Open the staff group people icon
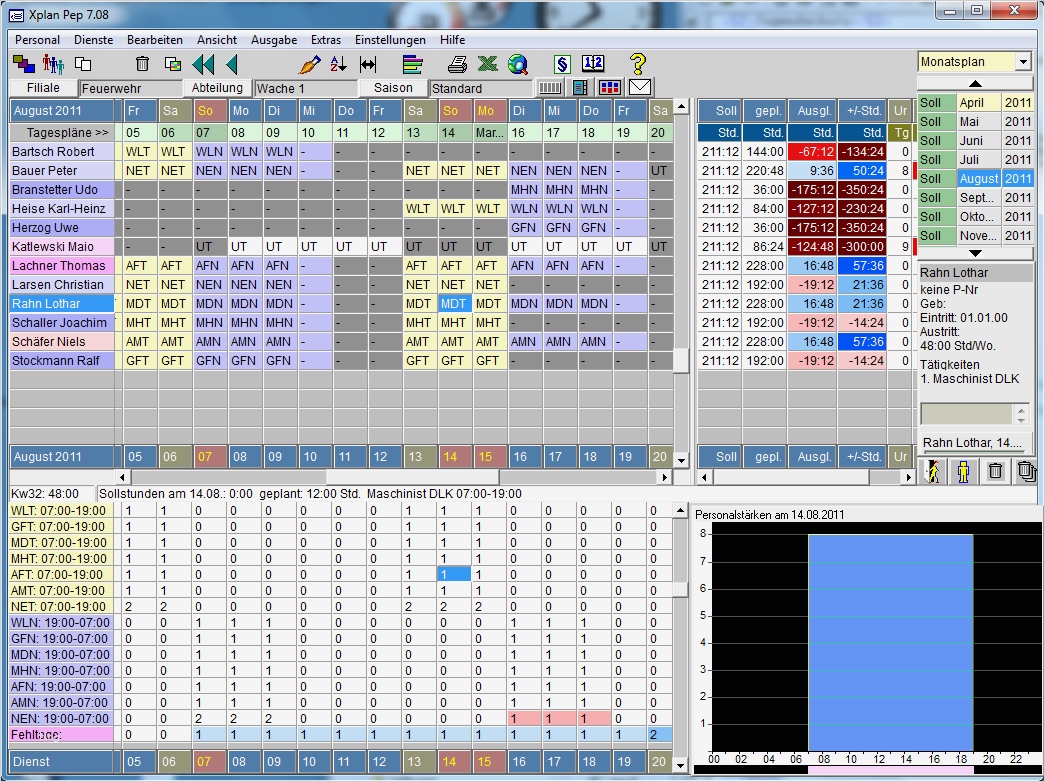The image size is (1045, 782). pyautogui.click(x=53, y=64)
